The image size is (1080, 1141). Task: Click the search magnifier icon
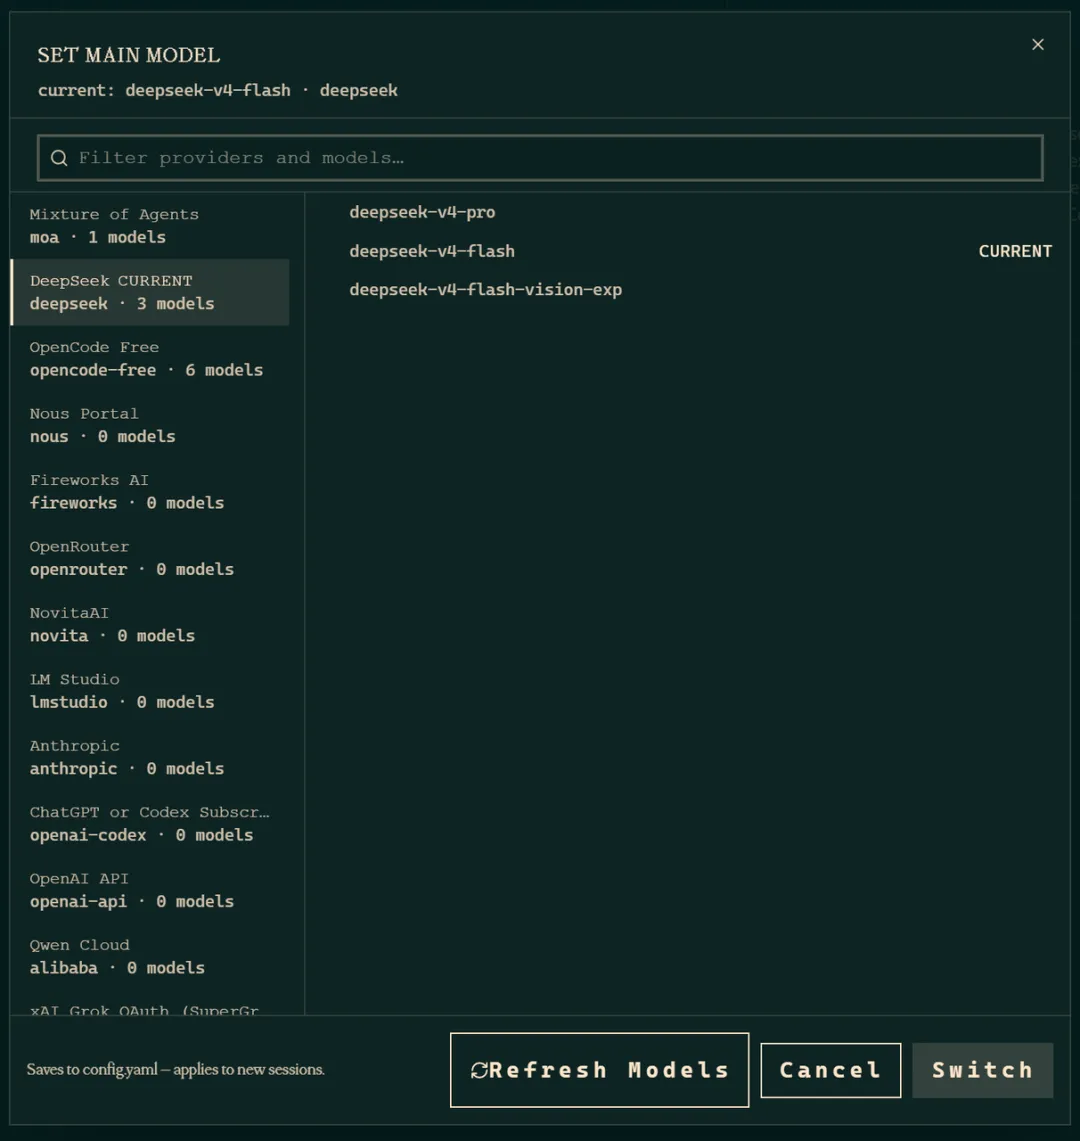(x=60, y=158)
